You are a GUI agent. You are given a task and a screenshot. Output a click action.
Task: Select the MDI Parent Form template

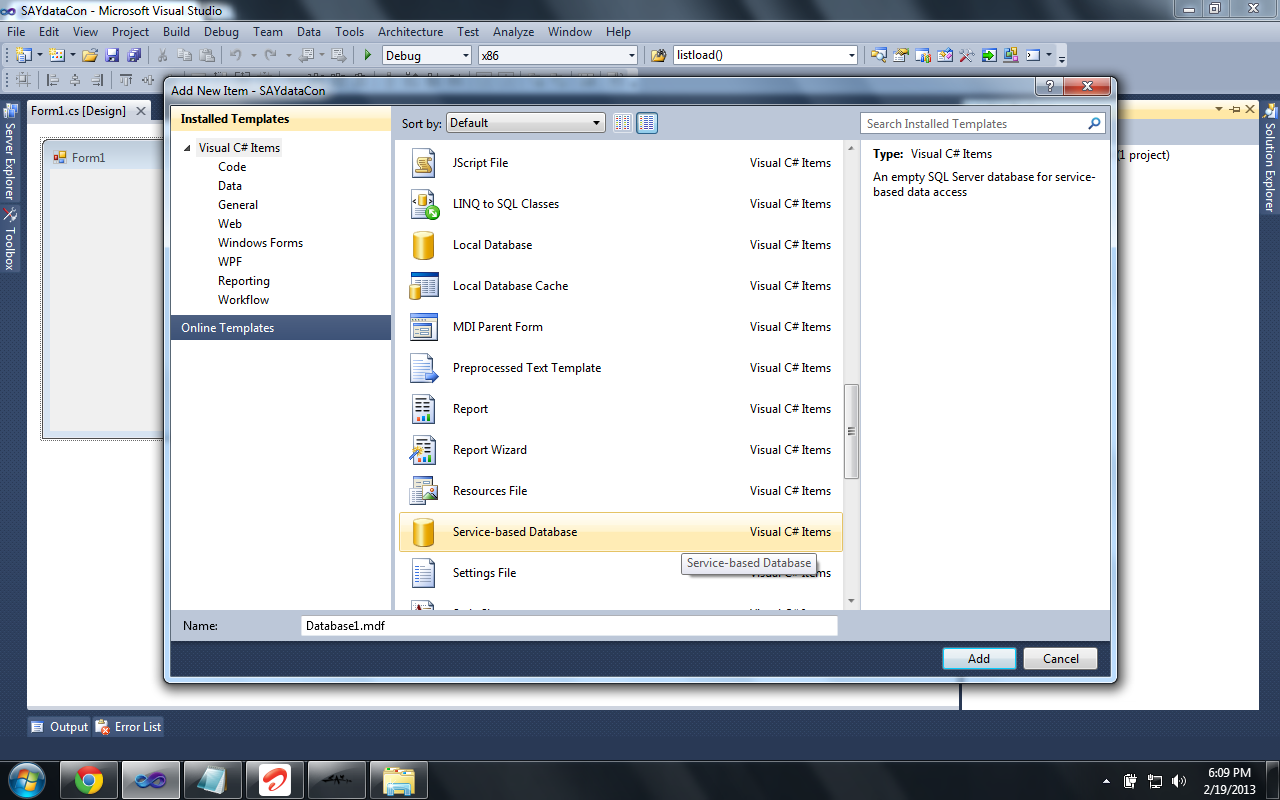pos(621,327)
